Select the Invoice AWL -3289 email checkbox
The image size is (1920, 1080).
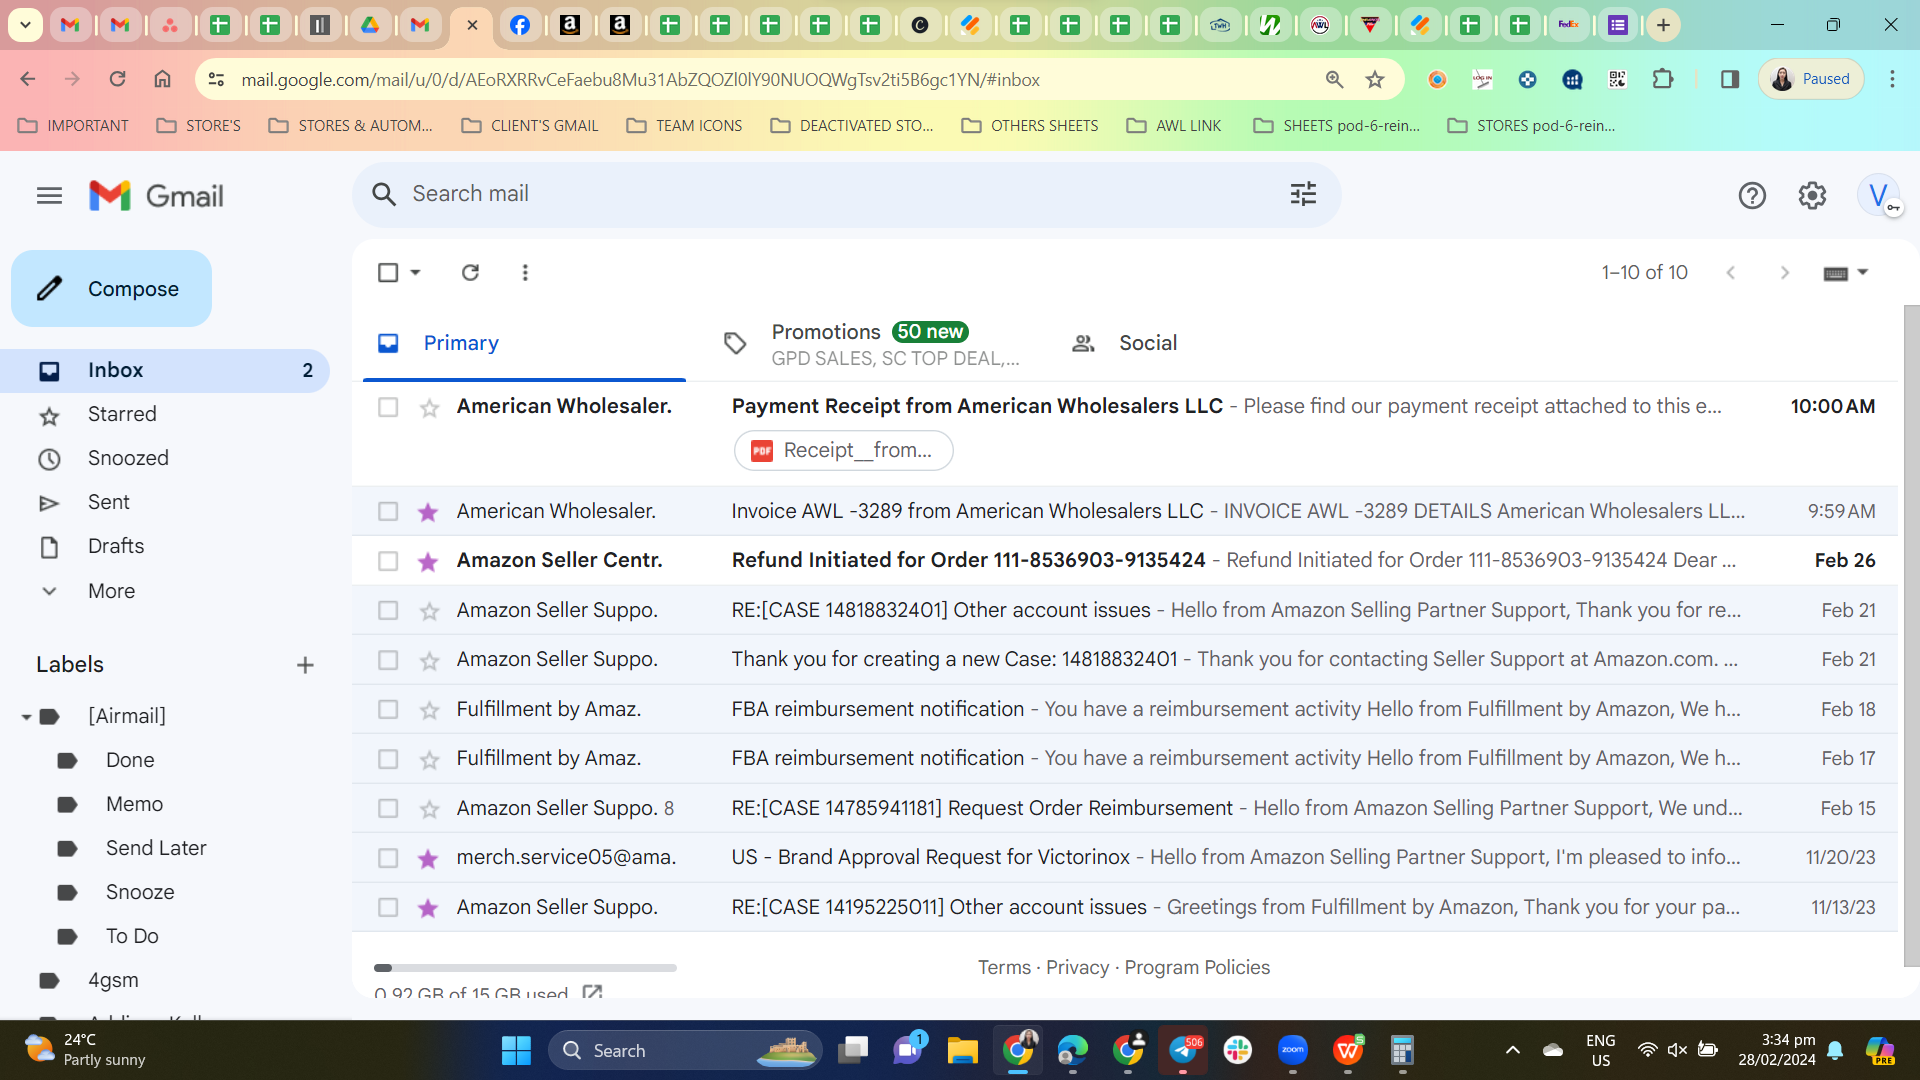pyautogui.click(x=388, y=512)
